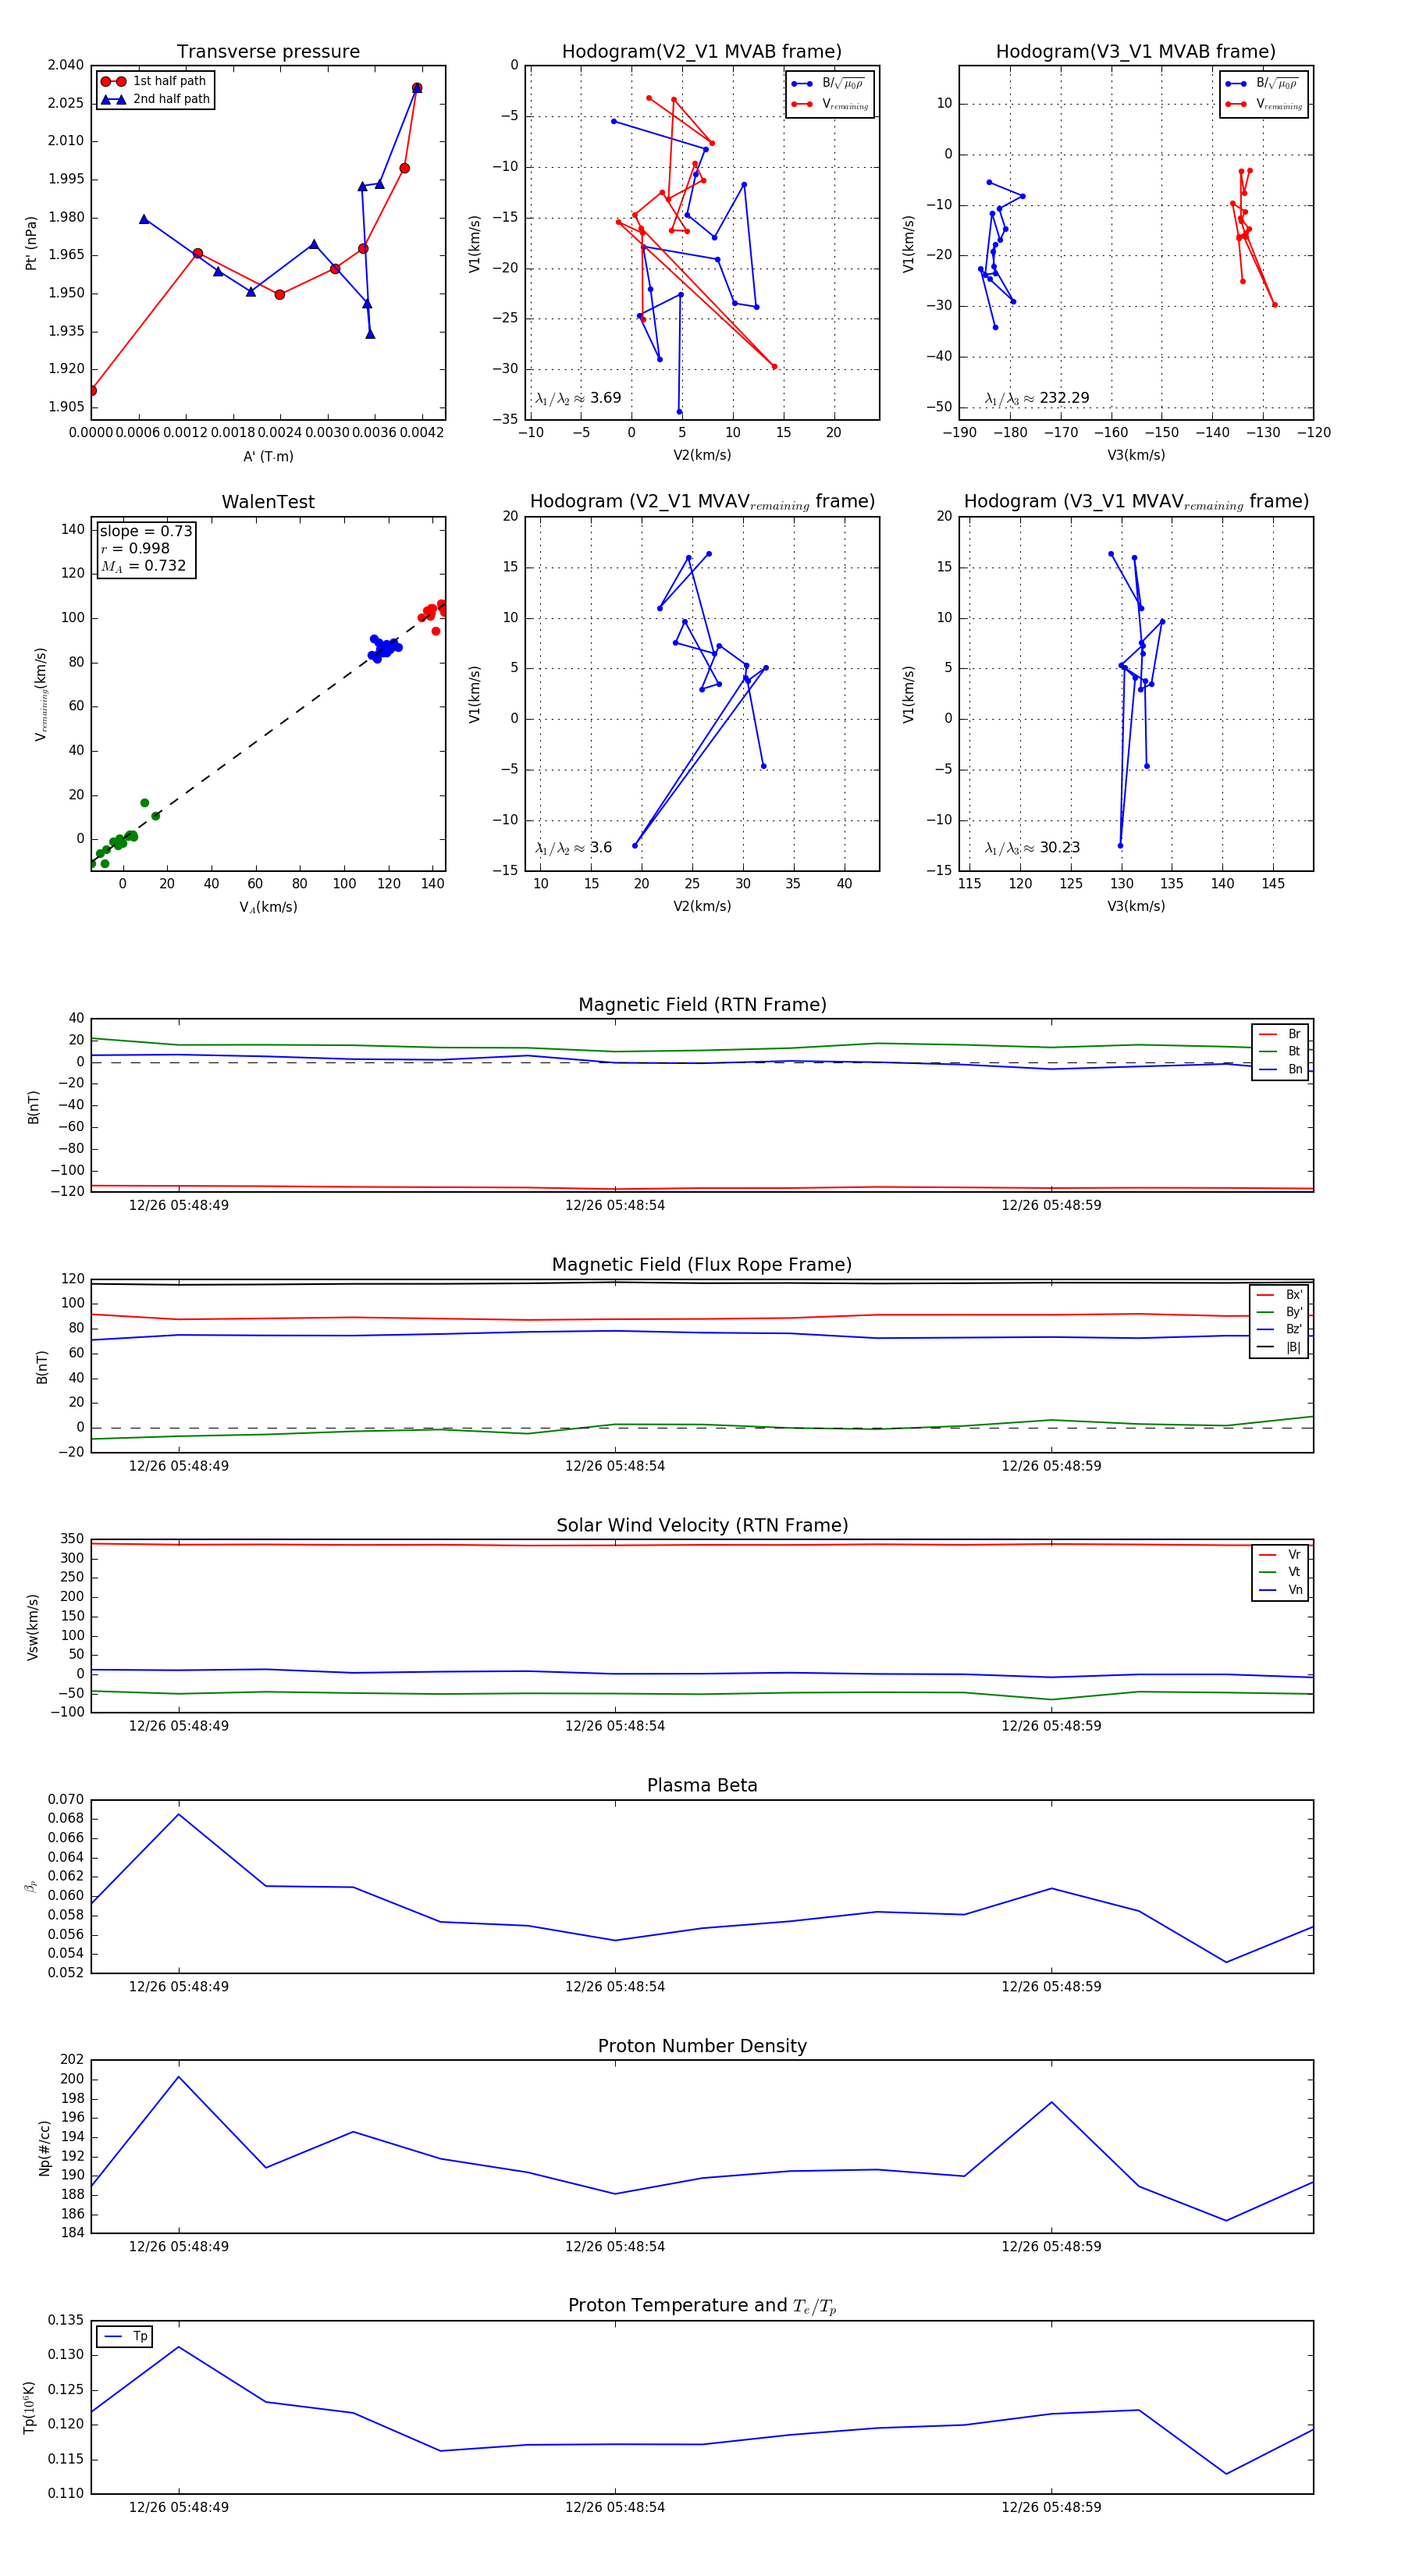
Task: Select the 'Br' legend entry
Action: (1281, 1034)
